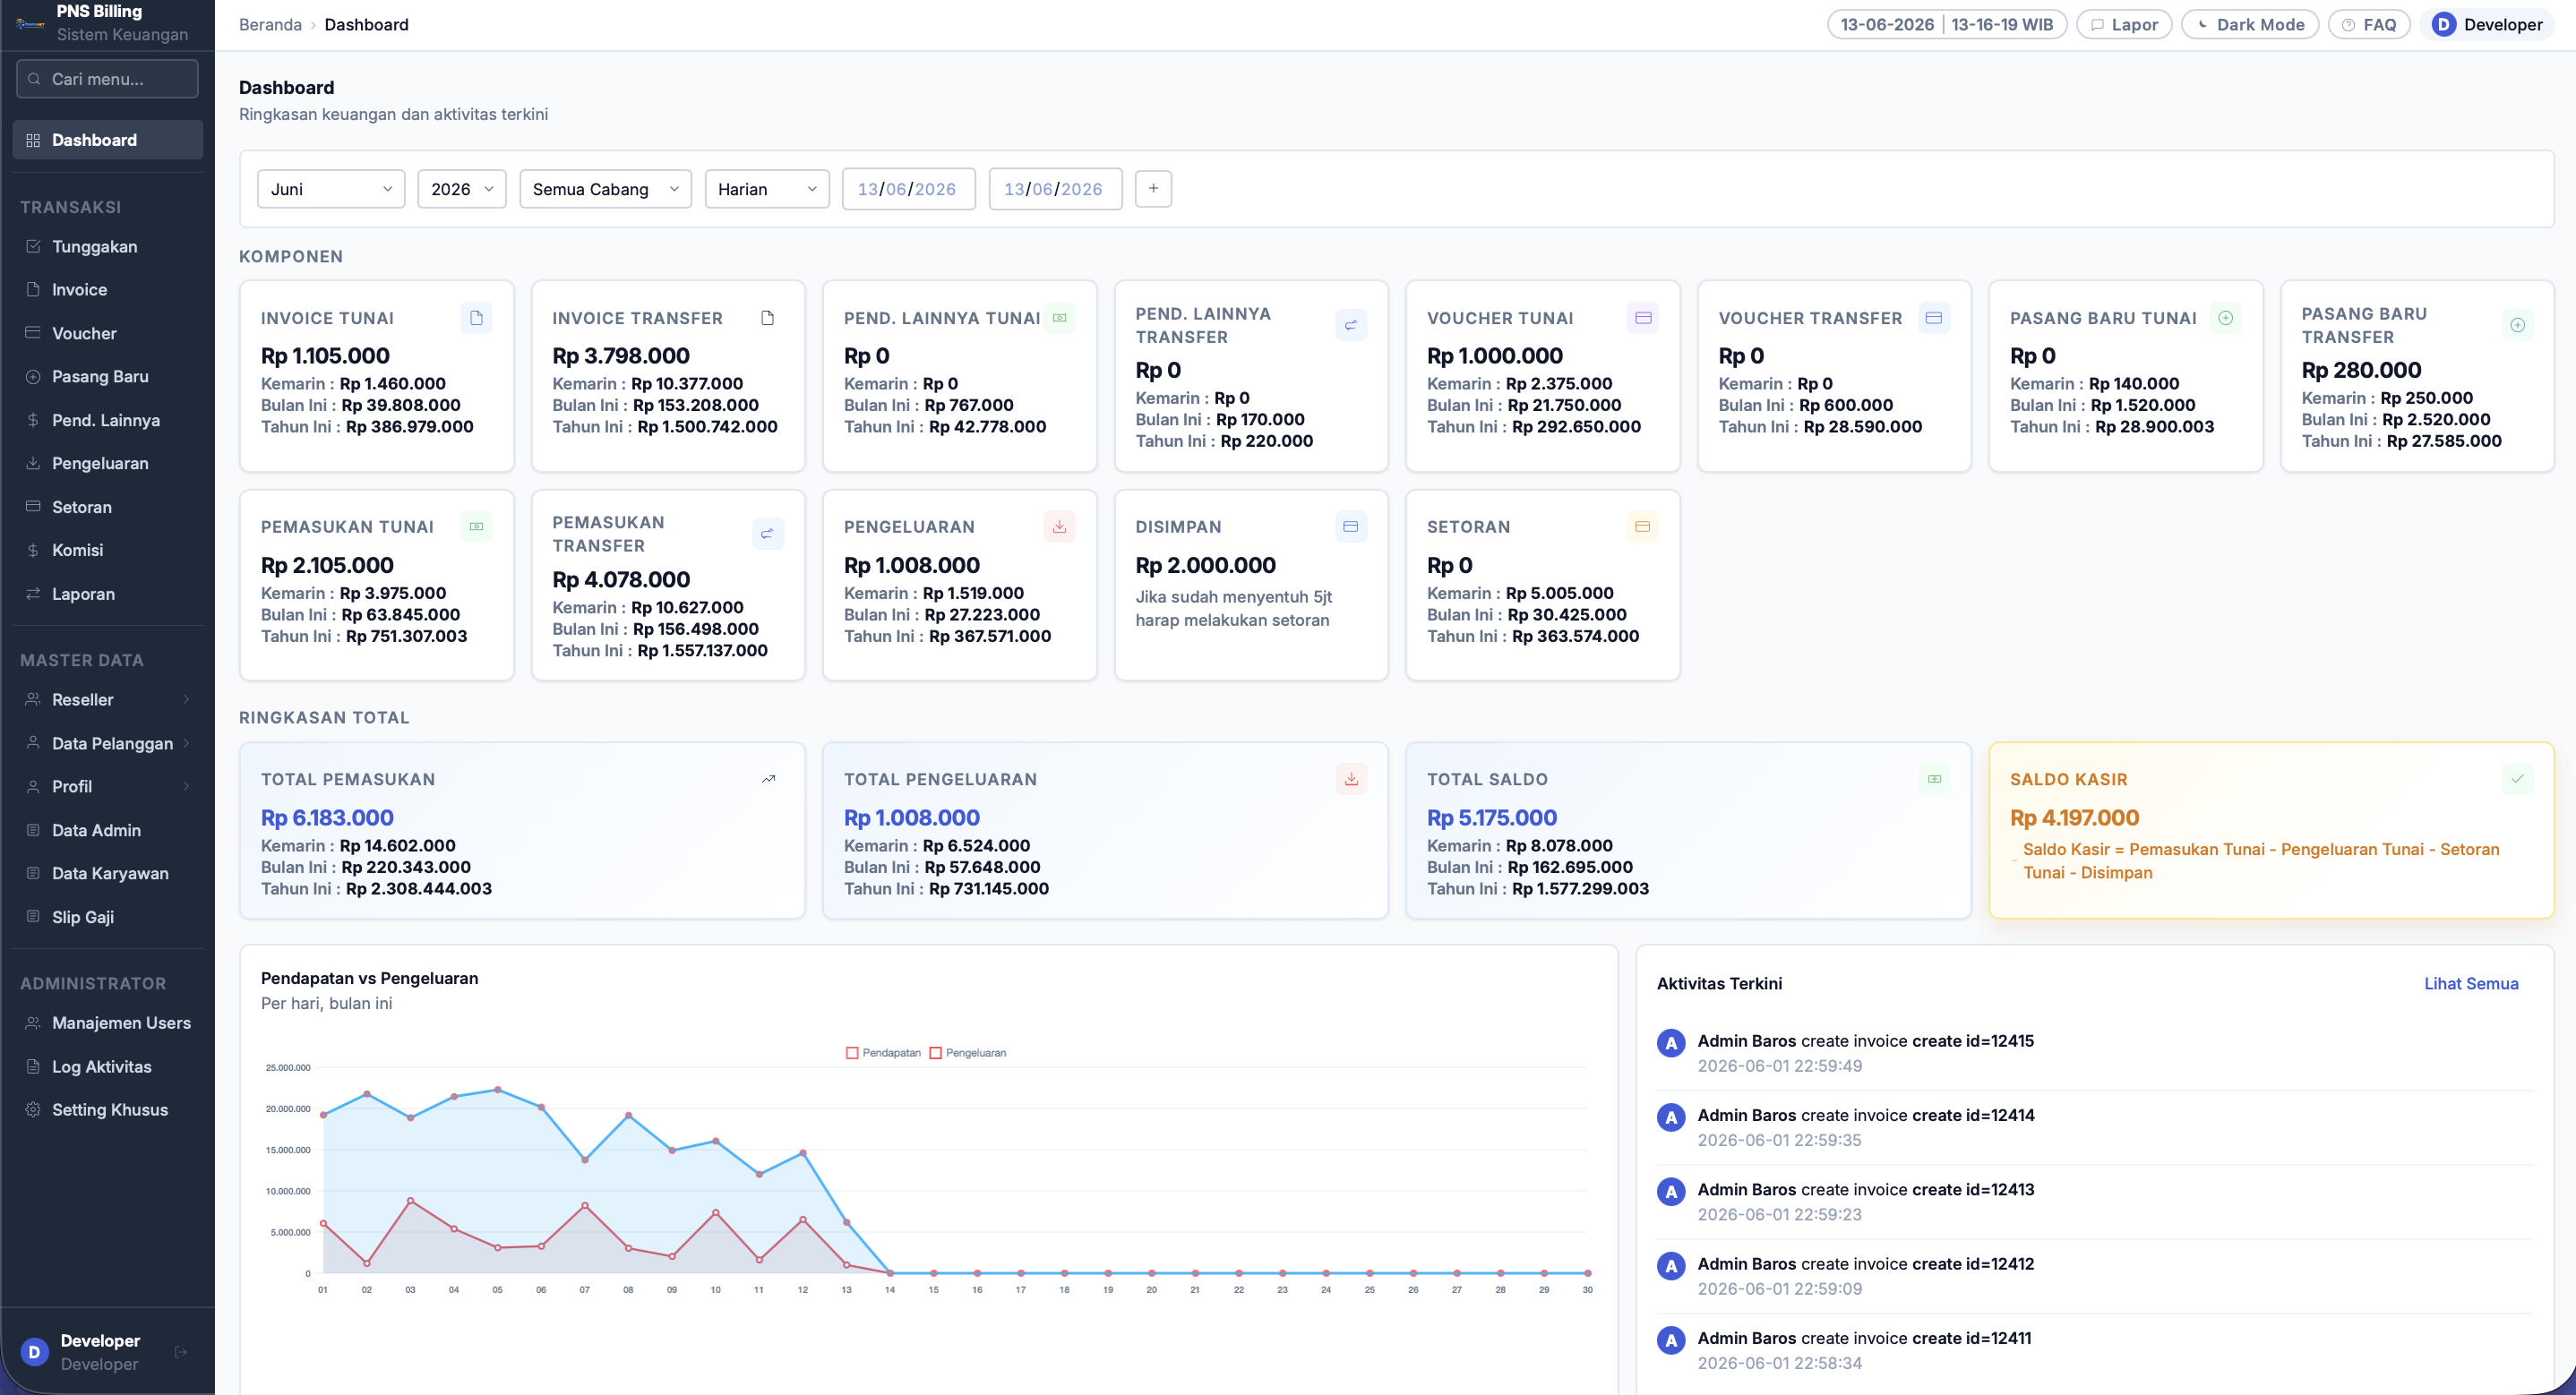Click the Invoice Transfer card file icon

[768, 318]
